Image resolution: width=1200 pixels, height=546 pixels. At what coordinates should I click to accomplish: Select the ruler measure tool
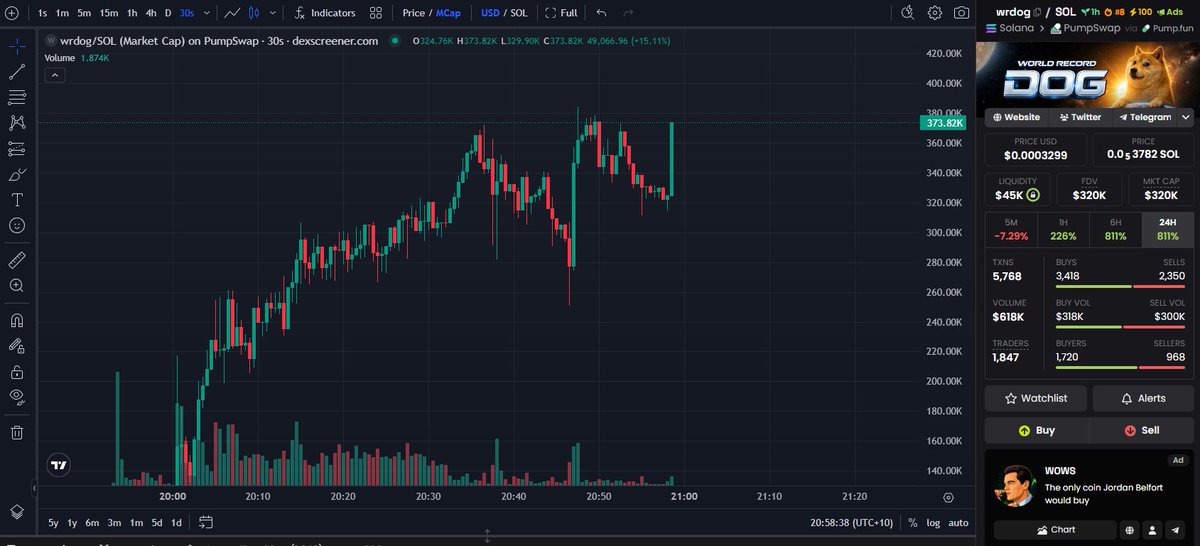(17, 260)
